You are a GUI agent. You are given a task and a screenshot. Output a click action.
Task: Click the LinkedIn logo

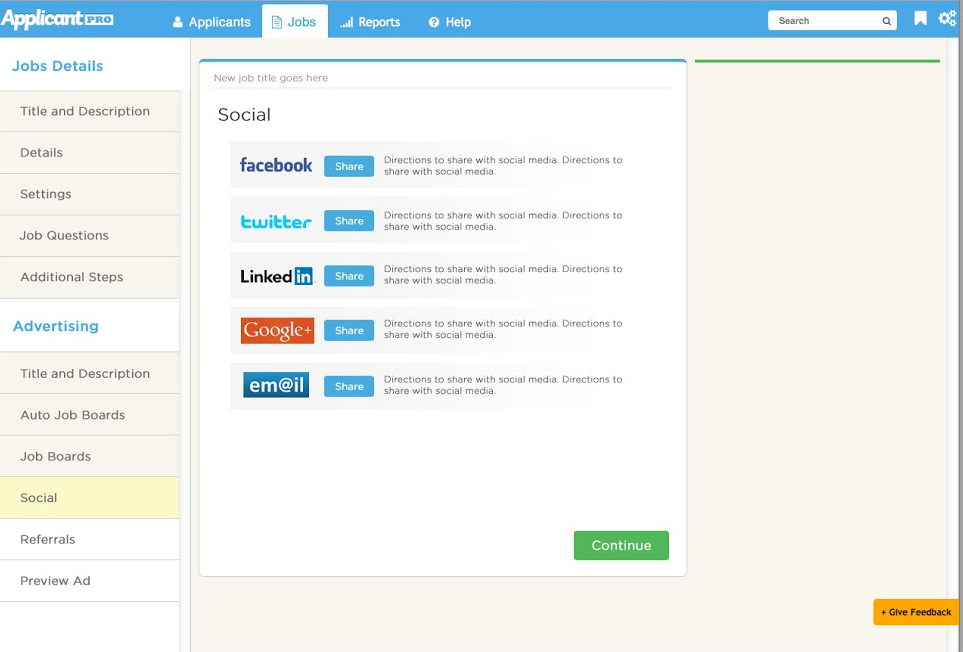(276, 276)
